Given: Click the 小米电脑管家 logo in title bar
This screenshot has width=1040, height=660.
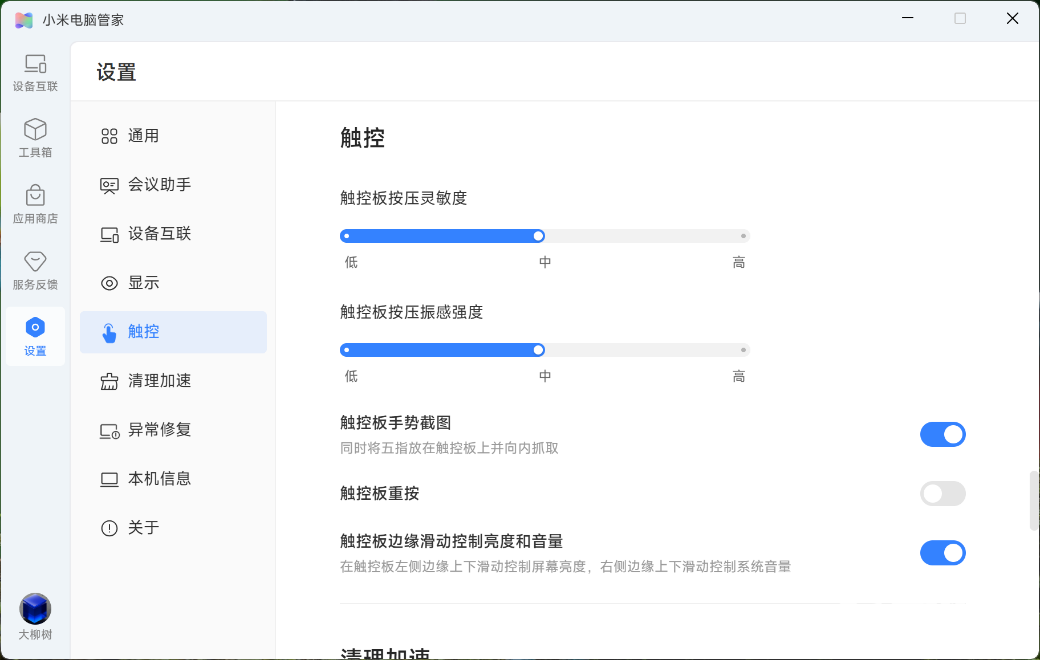Looking at the screenshot, I should click(24, 19).
